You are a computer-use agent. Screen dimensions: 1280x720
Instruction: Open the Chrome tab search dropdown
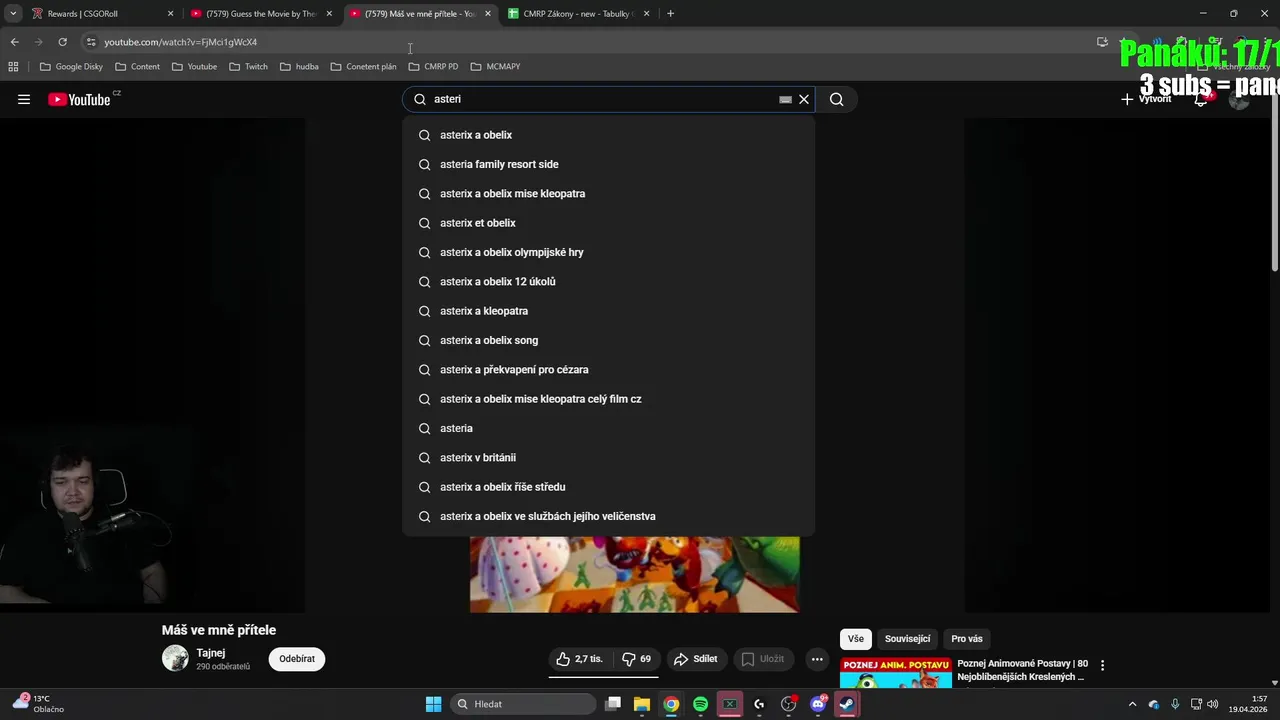pos(13,14)
